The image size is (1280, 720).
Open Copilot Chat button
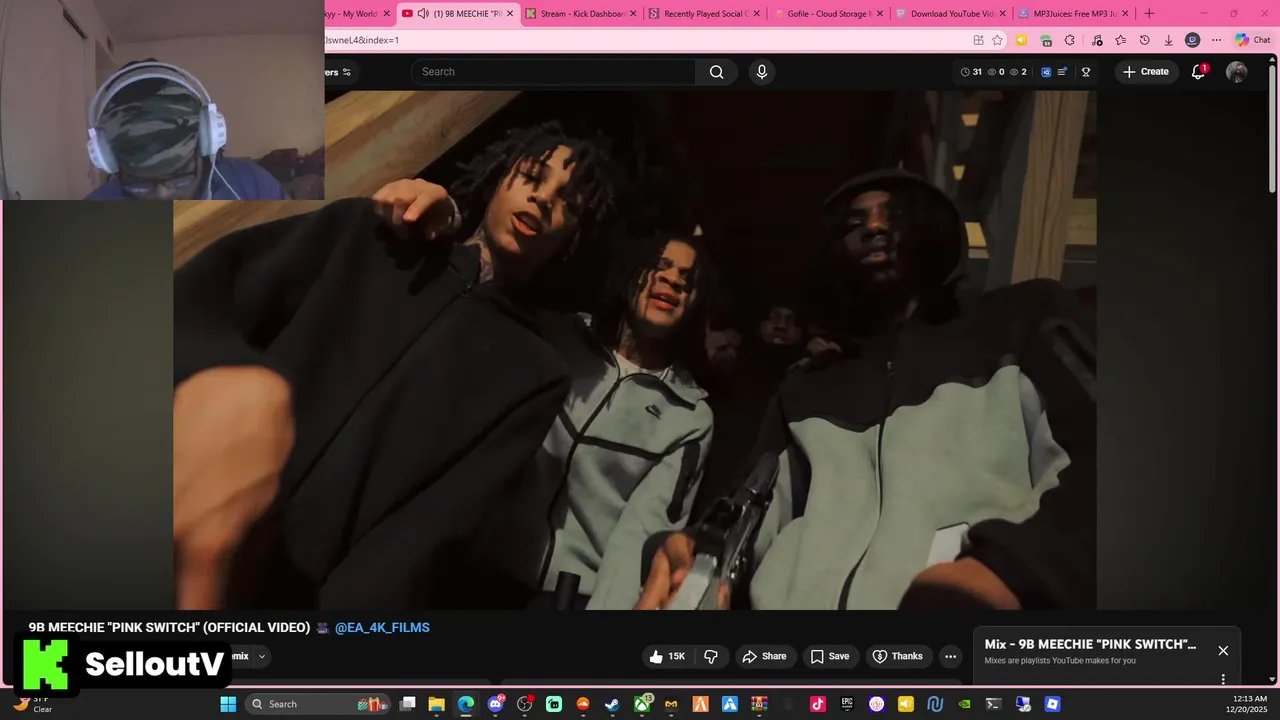point(1254,40)
